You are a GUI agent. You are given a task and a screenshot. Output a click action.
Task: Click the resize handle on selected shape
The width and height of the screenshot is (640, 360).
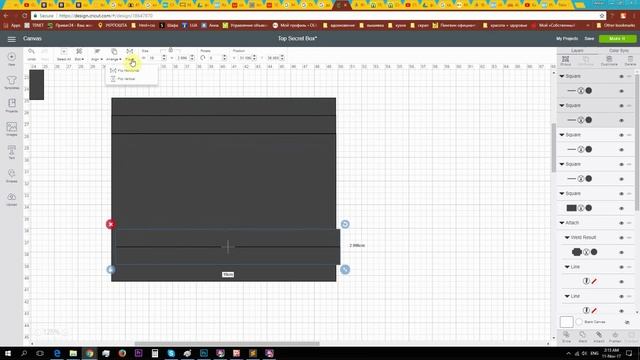point(345,269)
